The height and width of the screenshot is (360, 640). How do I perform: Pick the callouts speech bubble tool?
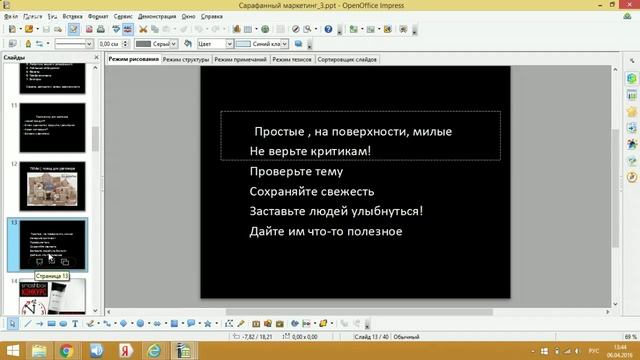click(191, 324)
